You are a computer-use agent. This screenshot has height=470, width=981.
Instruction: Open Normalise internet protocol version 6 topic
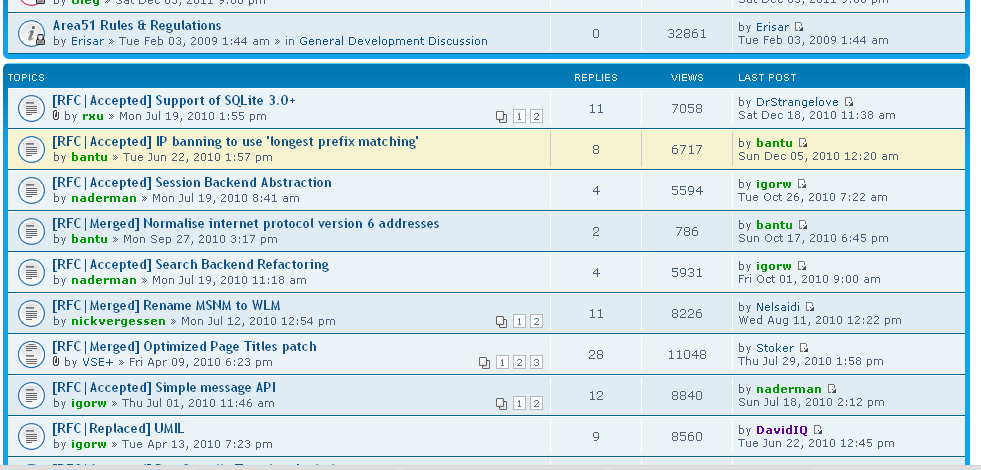click(x=246, y=224)
